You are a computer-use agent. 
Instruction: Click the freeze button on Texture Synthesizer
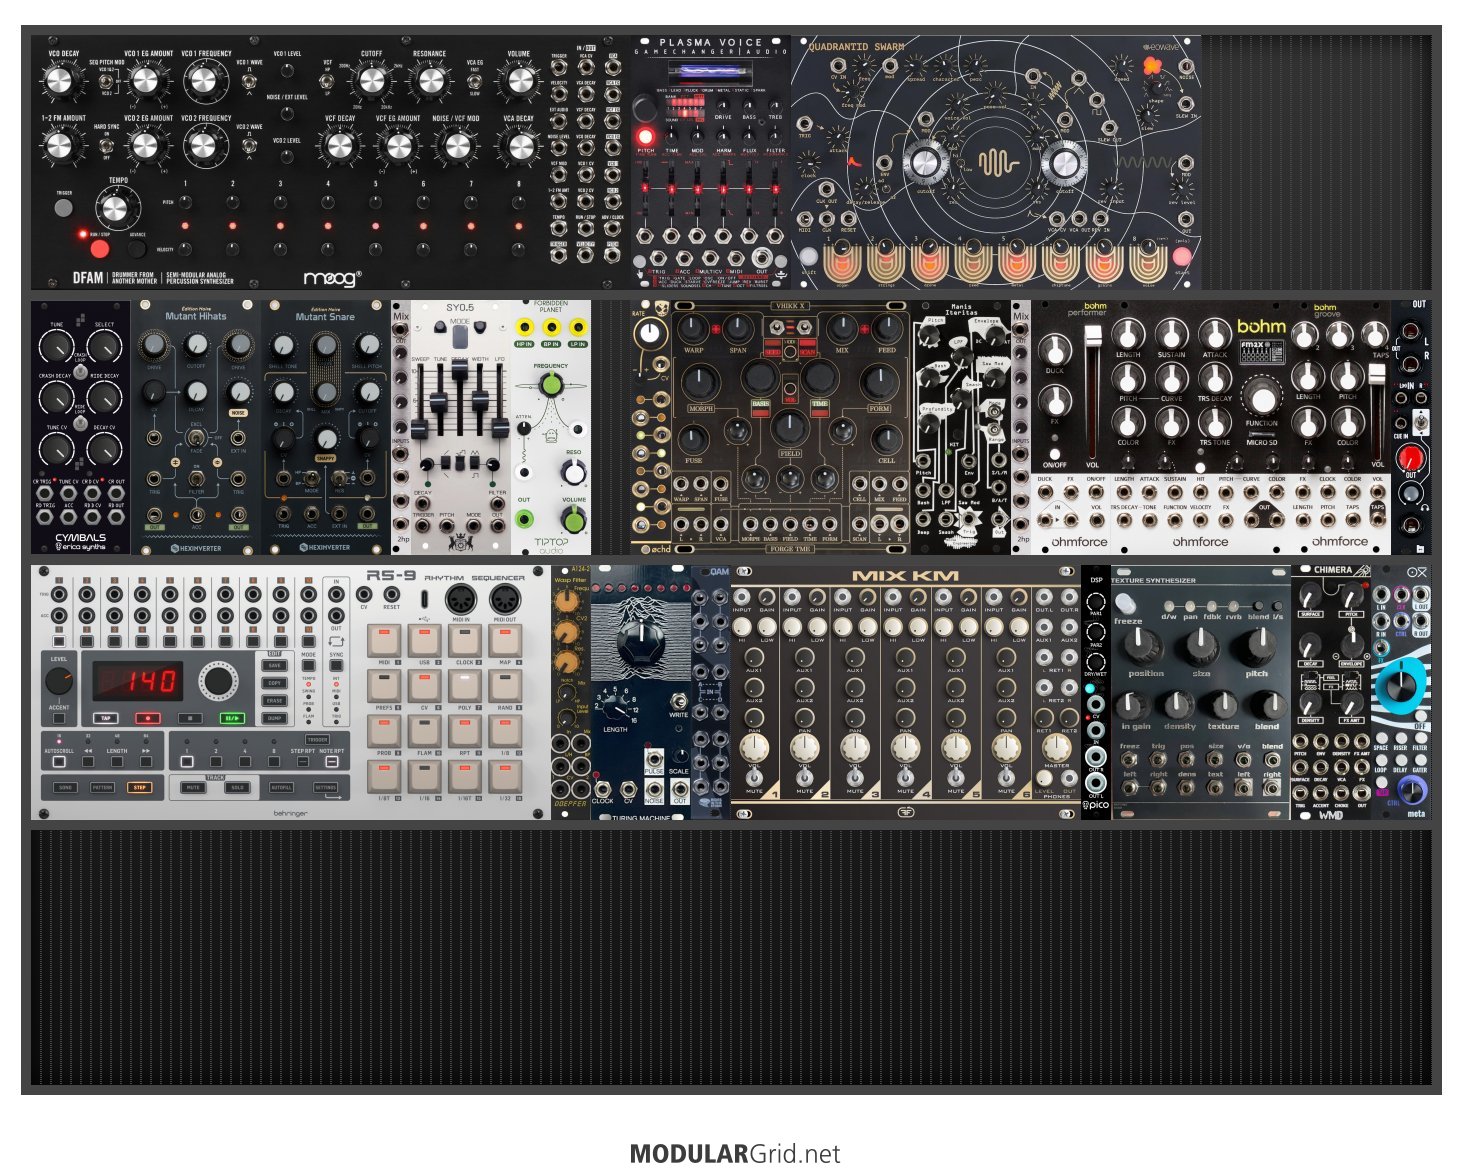coord(1127,604)
